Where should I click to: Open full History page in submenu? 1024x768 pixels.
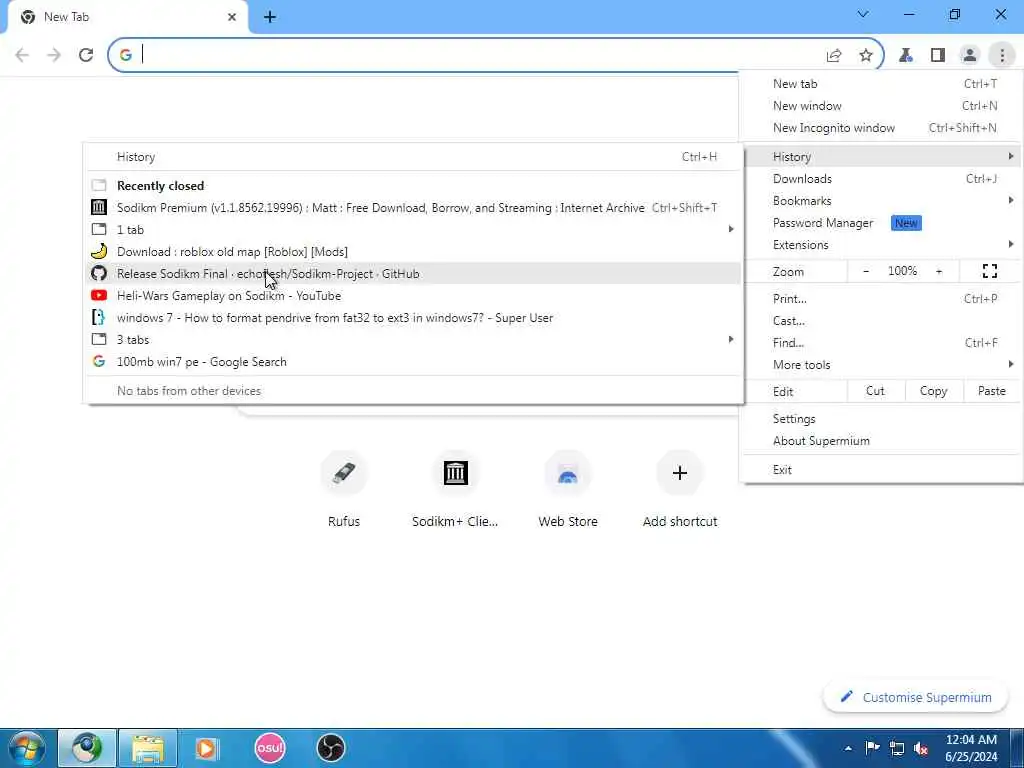tap(413, 157)
